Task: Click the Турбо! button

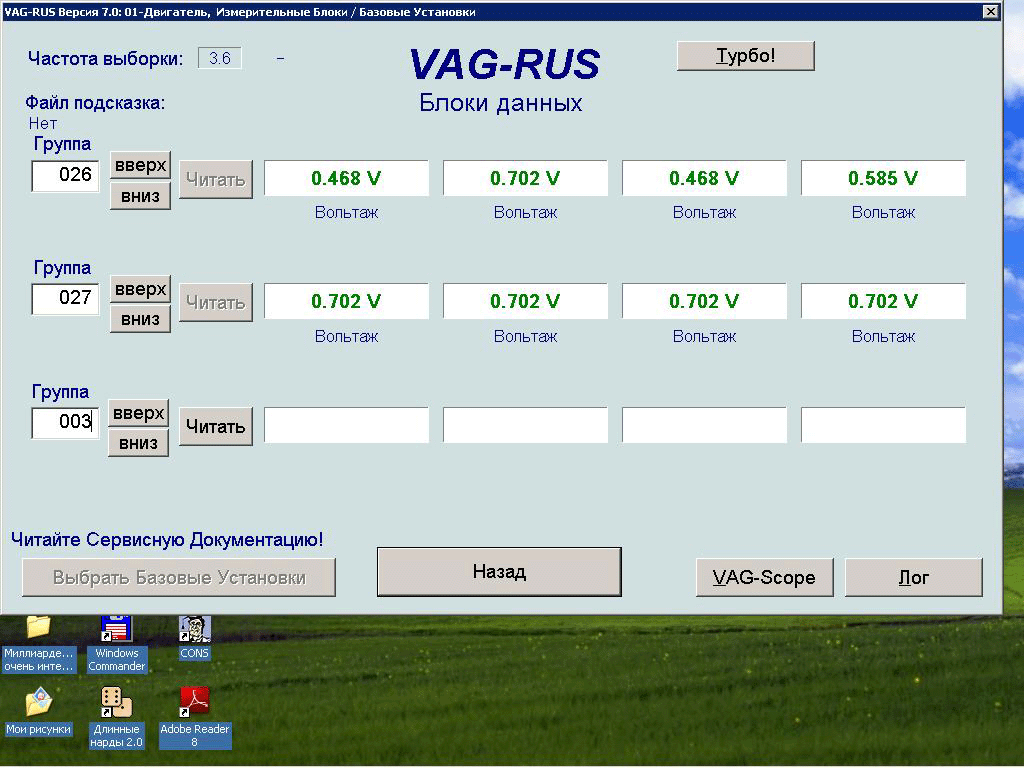Action: pyautogui.click(x=745, y=56)
